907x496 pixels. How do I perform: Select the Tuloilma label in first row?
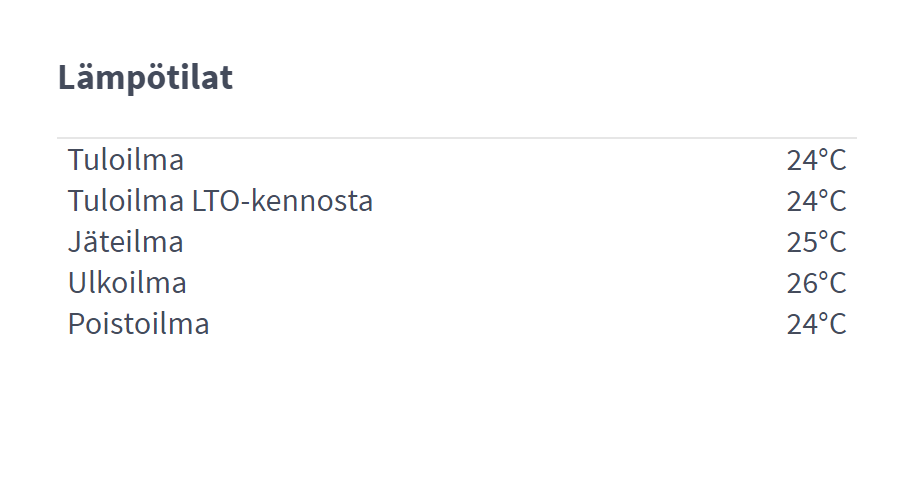pyautogui.click(x=126, y=160)
